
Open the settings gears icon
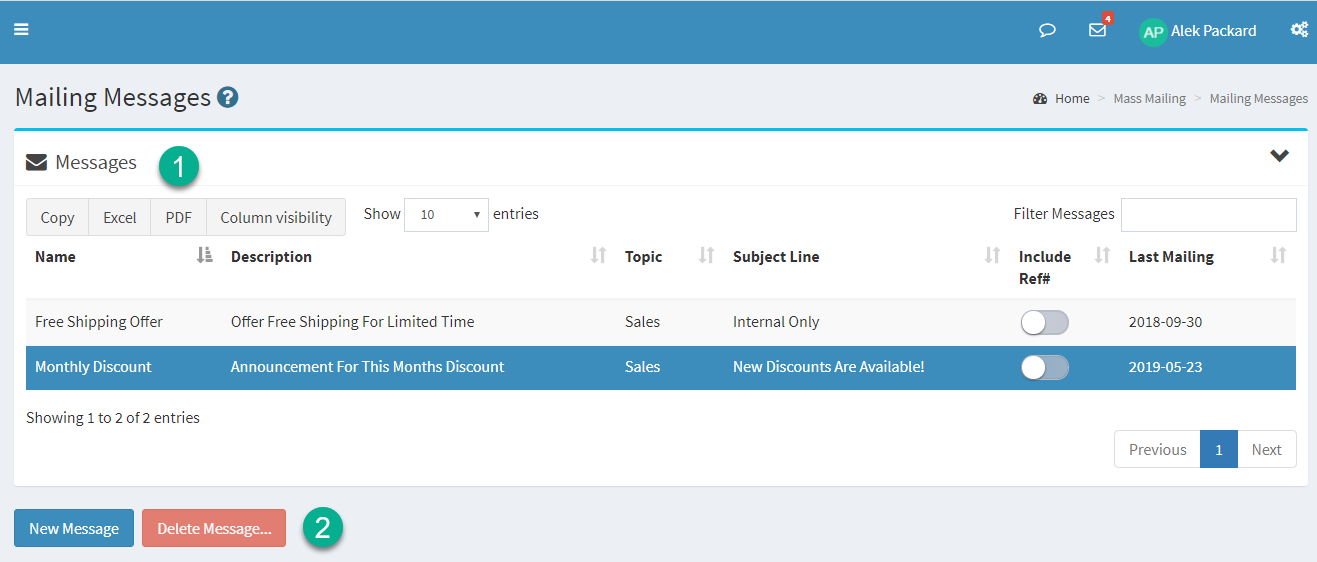click(x=1299, y=30)
